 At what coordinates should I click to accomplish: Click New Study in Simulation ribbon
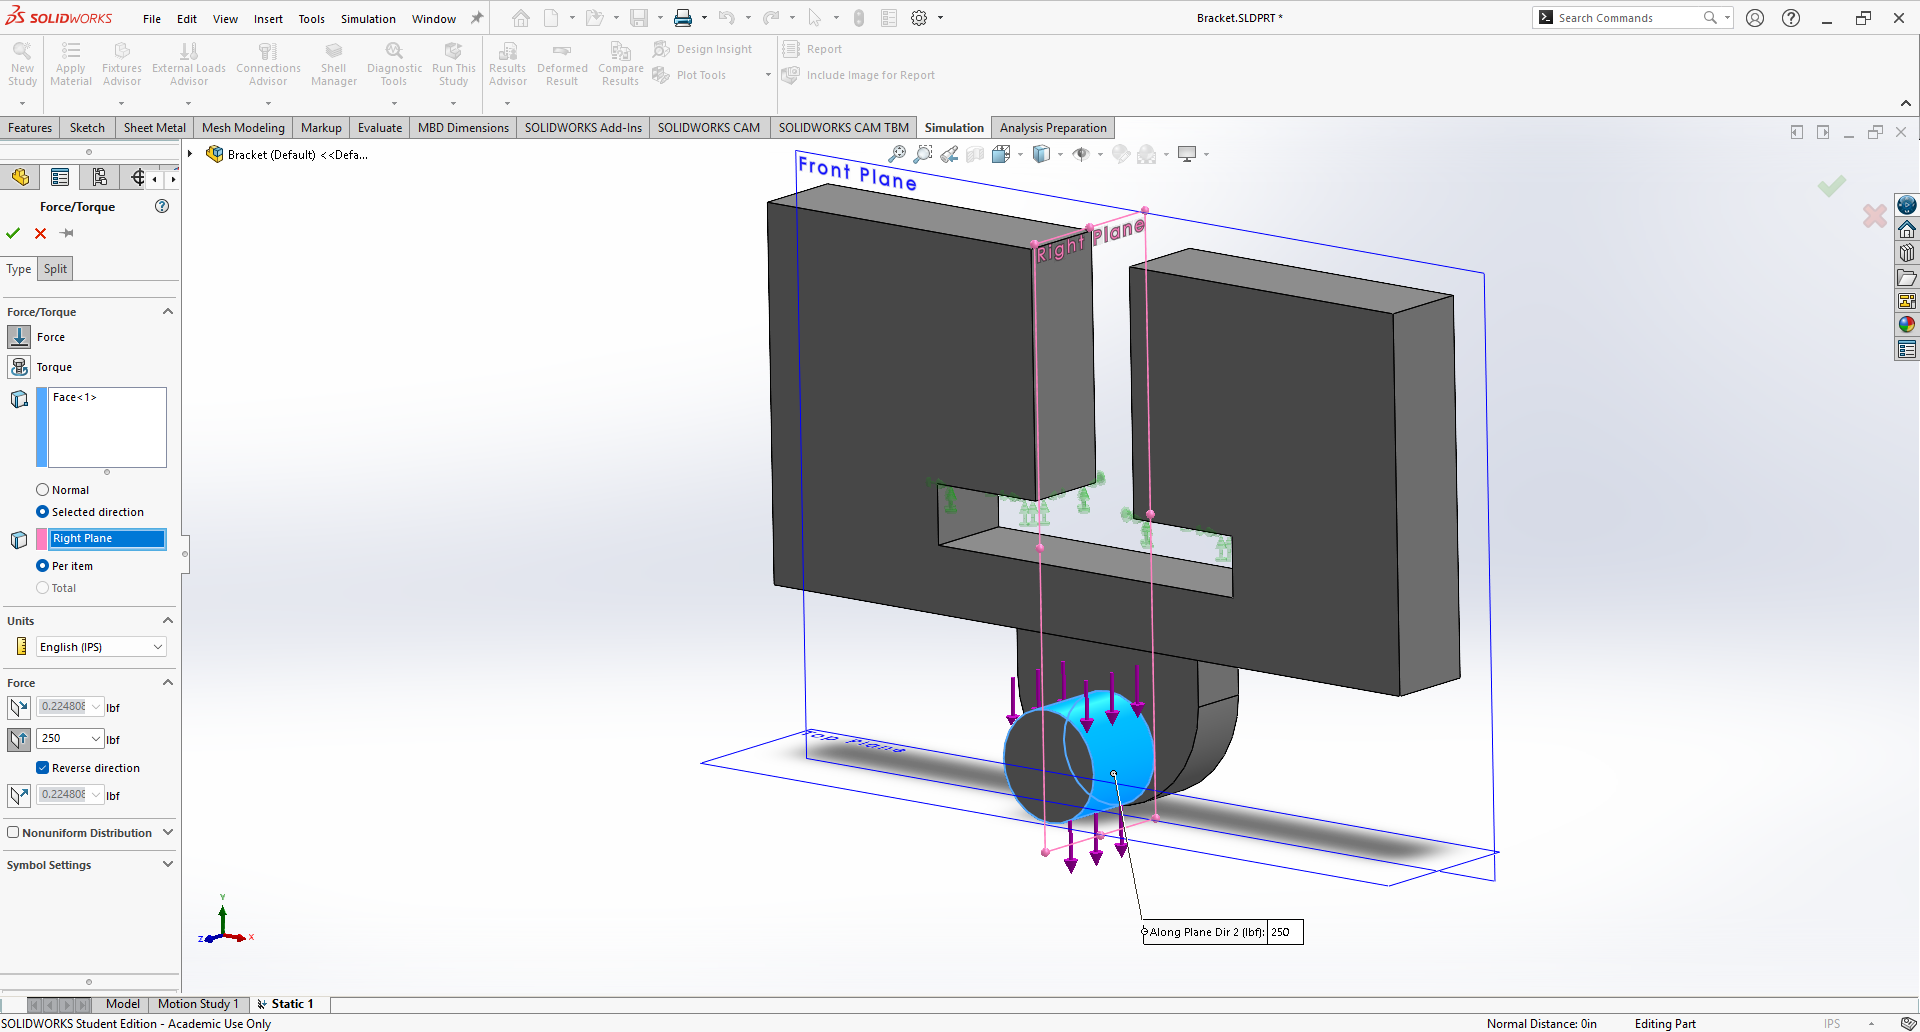coord(22,65)
